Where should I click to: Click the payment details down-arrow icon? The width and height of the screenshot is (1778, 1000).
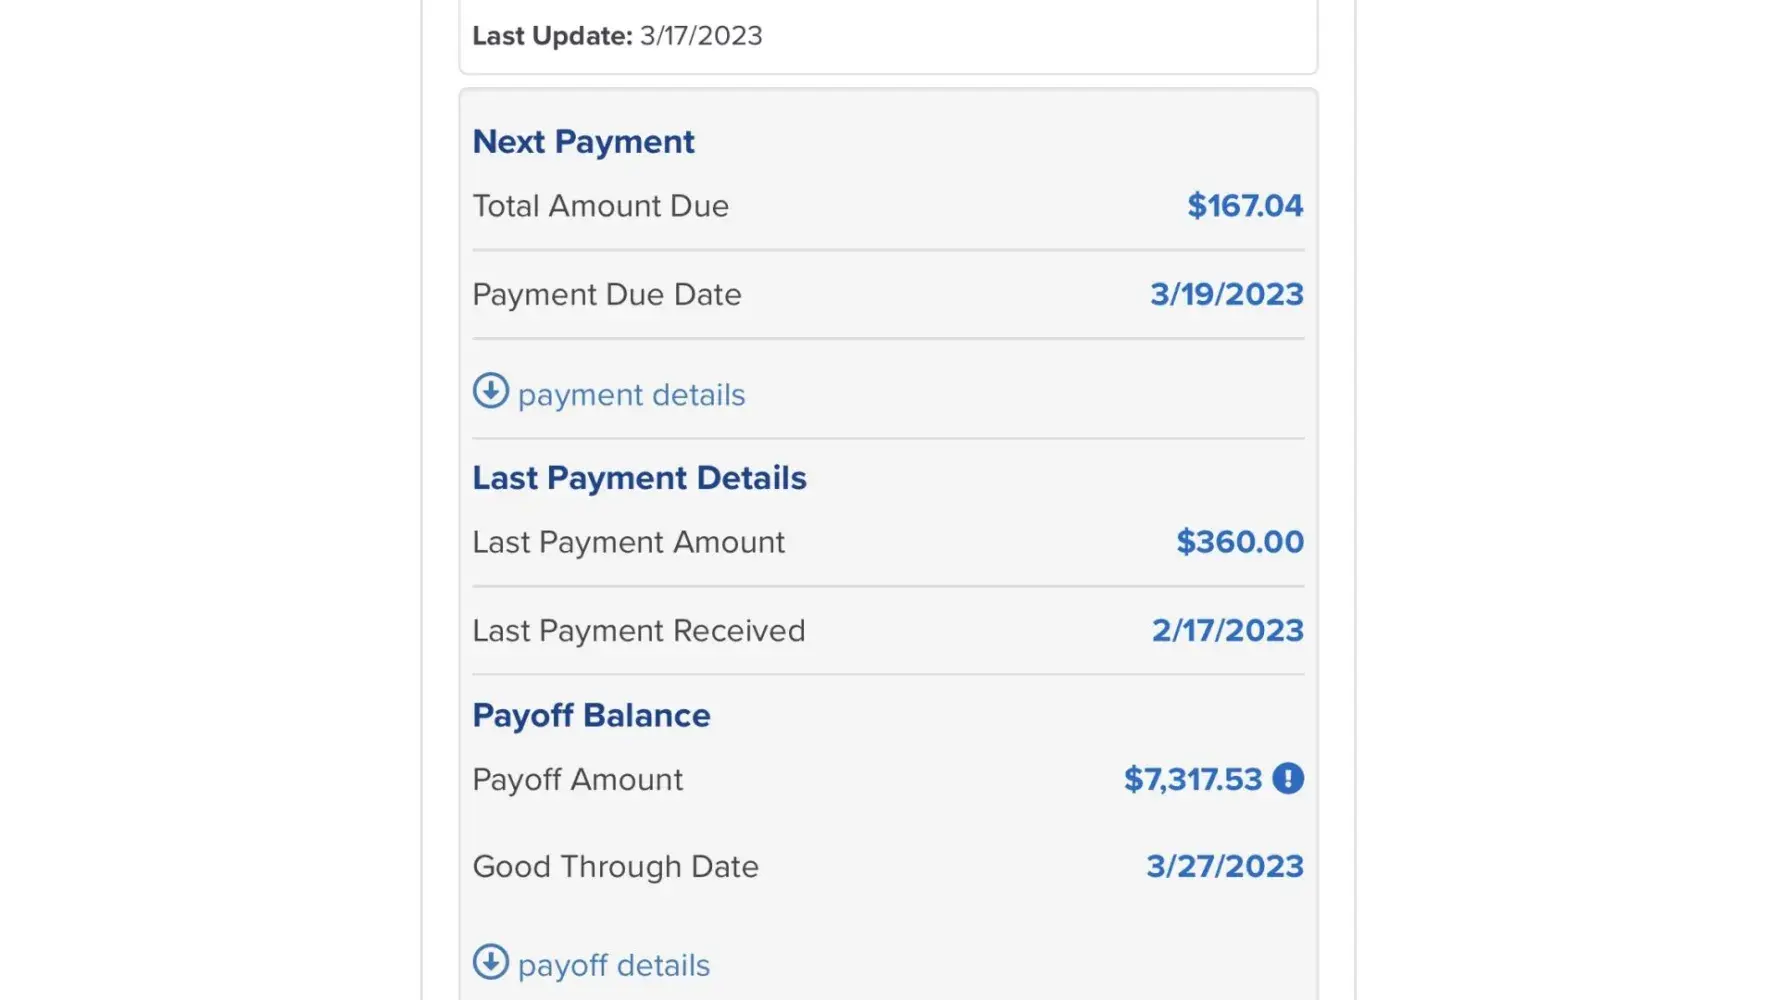pyautogui.click(x=490, y=391)
